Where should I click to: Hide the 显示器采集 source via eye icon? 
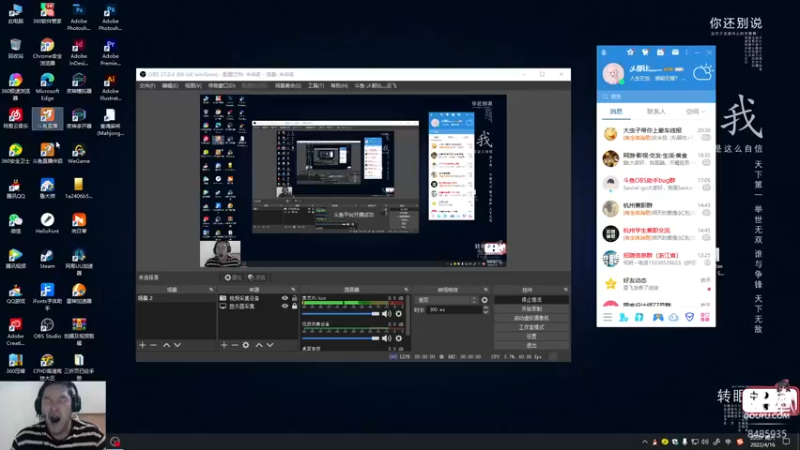pyautogui.click(x=285, y=306)
